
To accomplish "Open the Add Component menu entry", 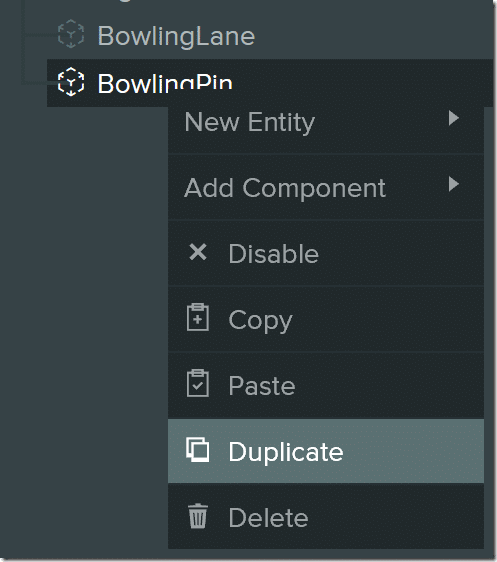I will (x=326, y=187).
